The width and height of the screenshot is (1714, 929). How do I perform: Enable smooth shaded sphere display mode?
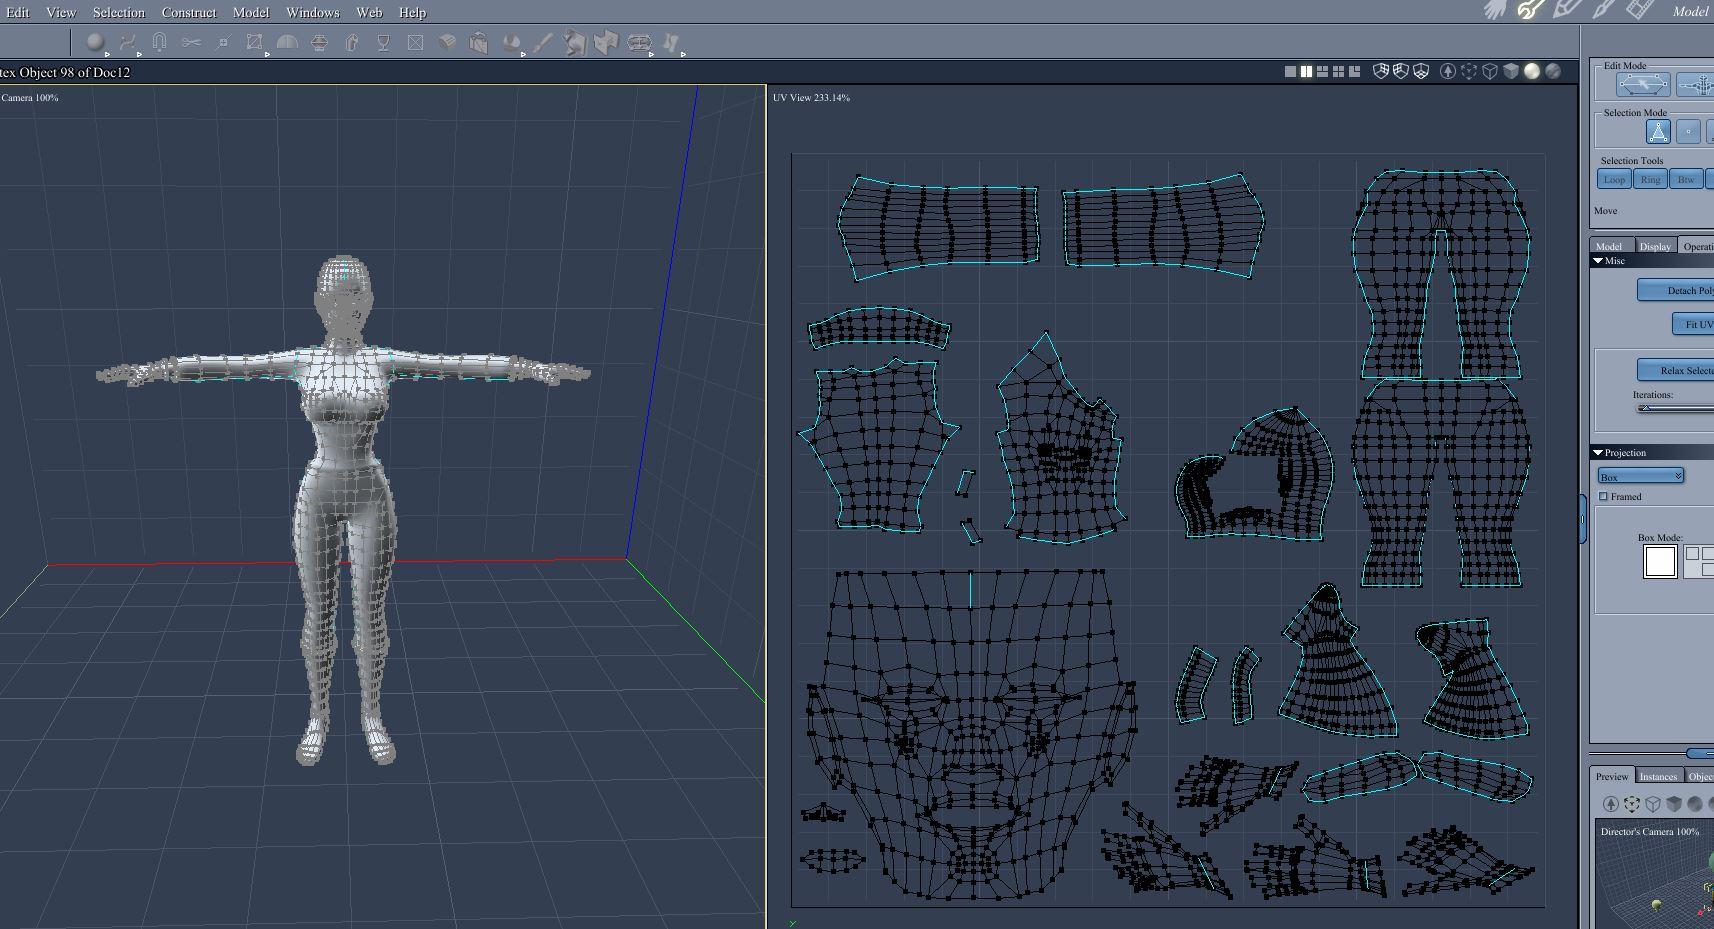pyautogui.click(x=1532, y=71)
